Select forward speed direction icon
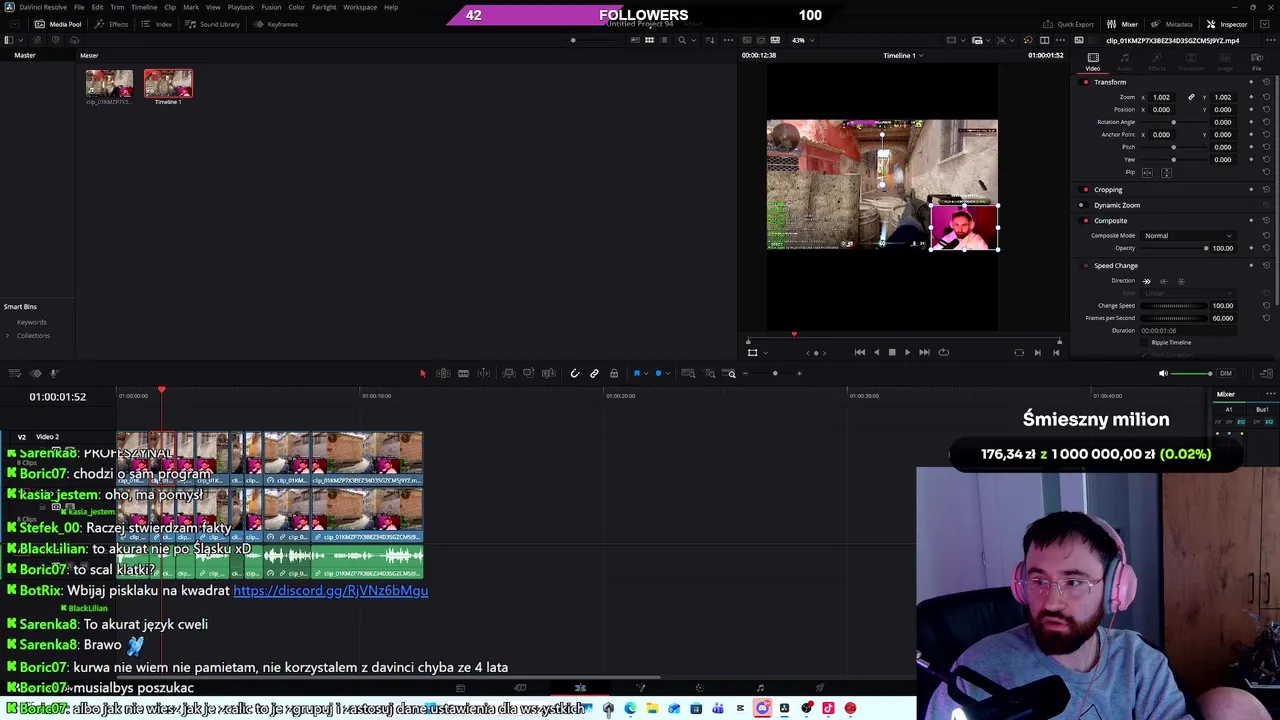This screenshot has width=1280, height=720. coord(1147,281)
